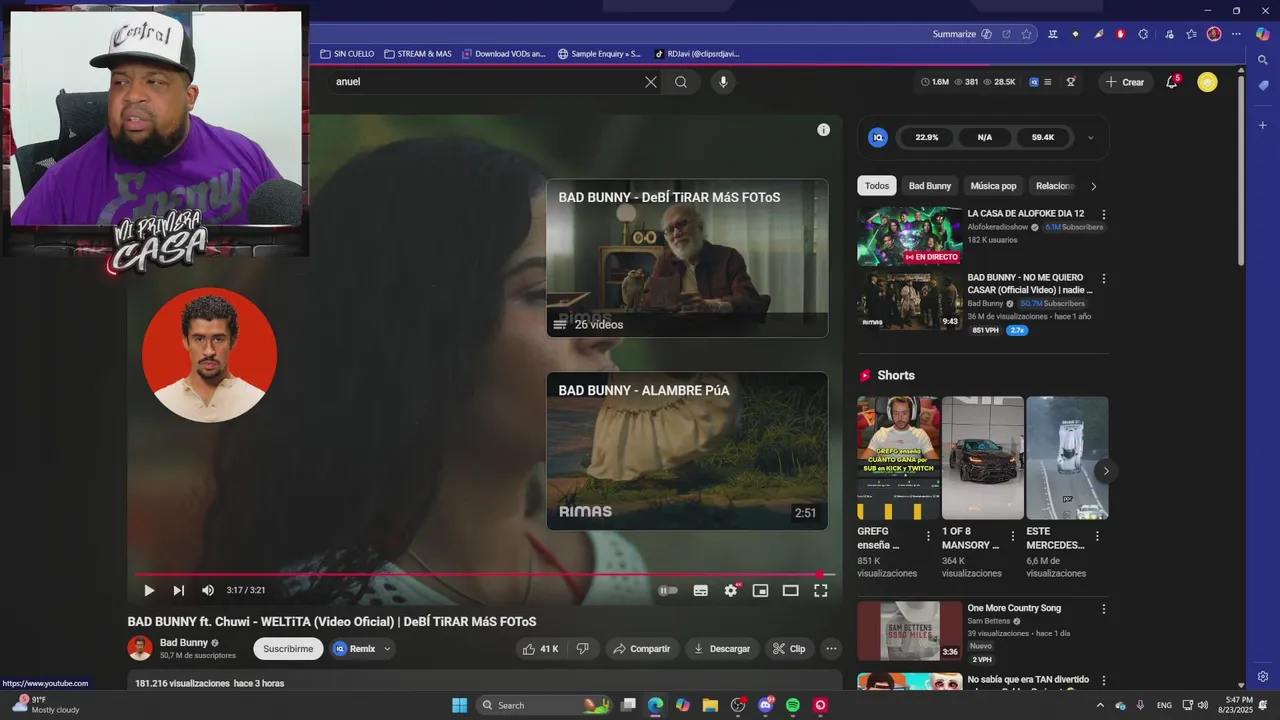Bookmark page with the star icon
The width and height of the screenshot is (1280, 720).
1026,34
